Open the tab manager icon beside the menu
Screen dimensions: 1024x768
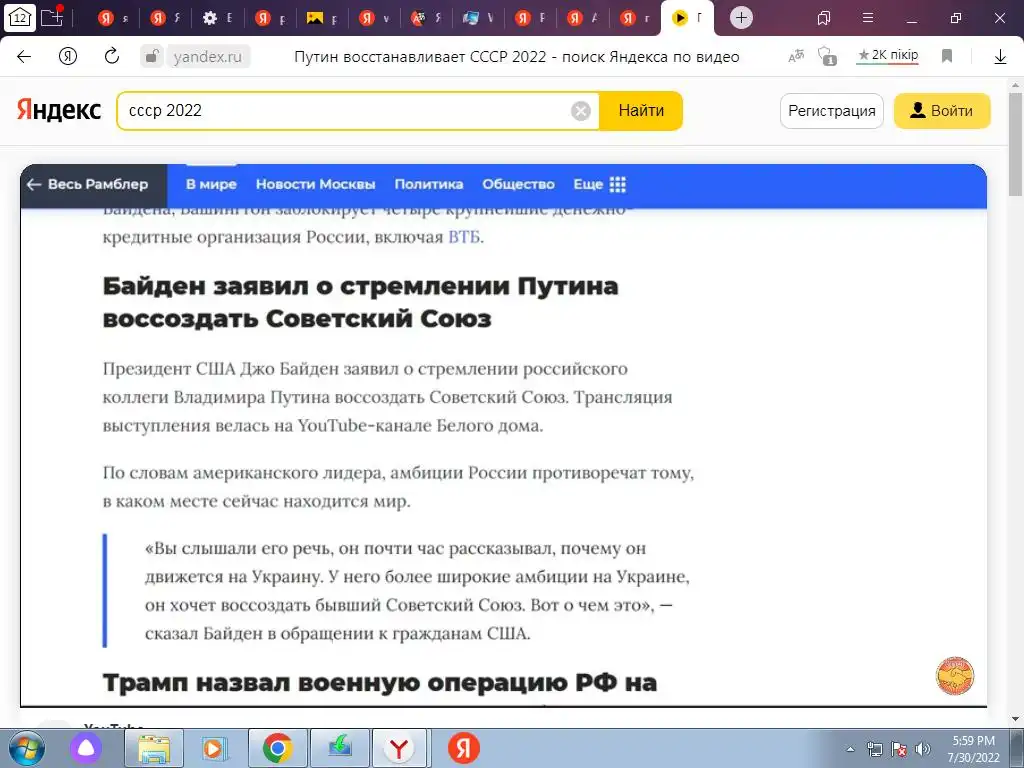coord(824,18)
